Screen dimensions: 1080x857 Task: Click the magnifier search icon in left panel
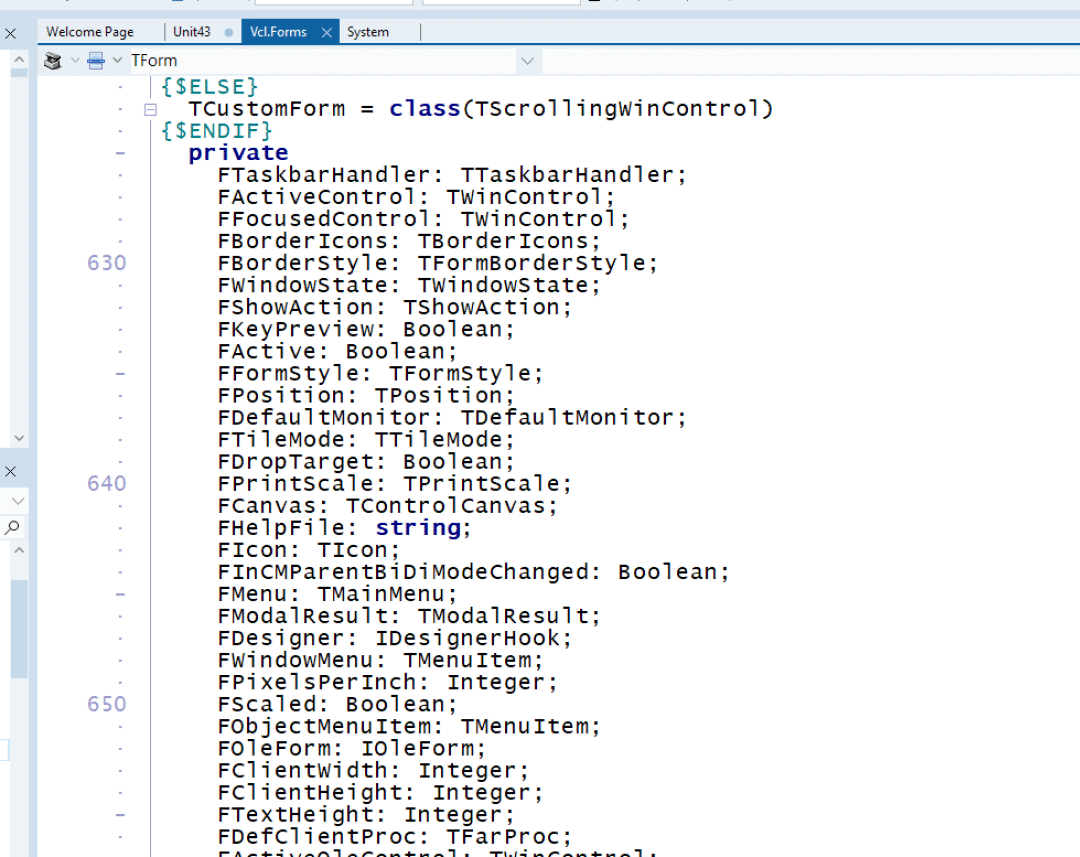12,528
